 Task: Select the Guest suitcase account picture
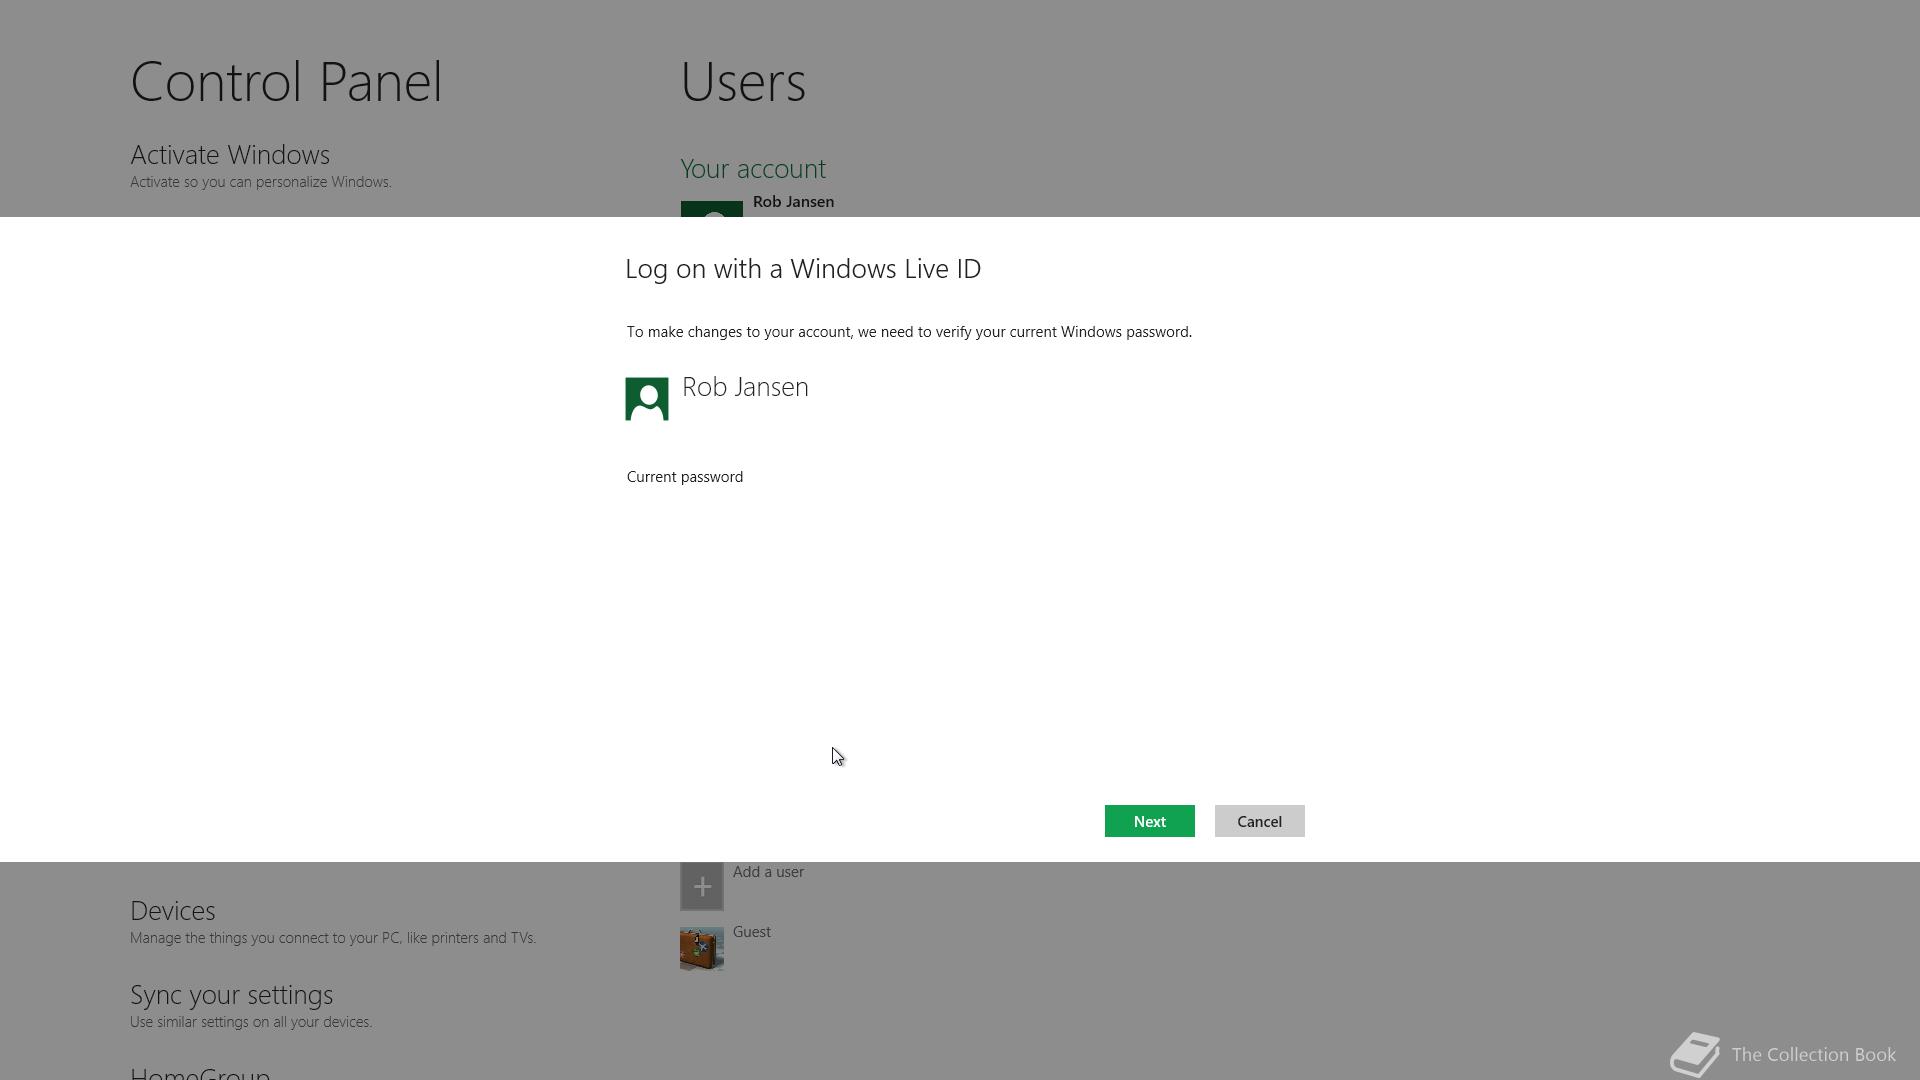coord(701,948)
